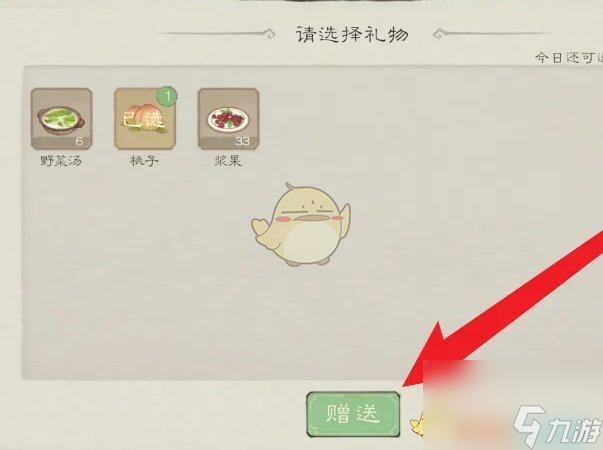603x450 pixels.
Task: Deselect the 已选 overlay on the peach
Action: point(144,120)
